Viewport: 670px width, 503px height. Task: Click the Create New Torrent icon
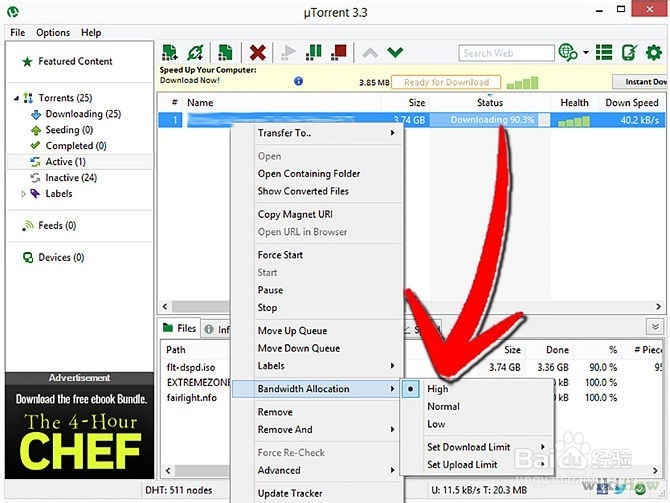pos(225,53)
